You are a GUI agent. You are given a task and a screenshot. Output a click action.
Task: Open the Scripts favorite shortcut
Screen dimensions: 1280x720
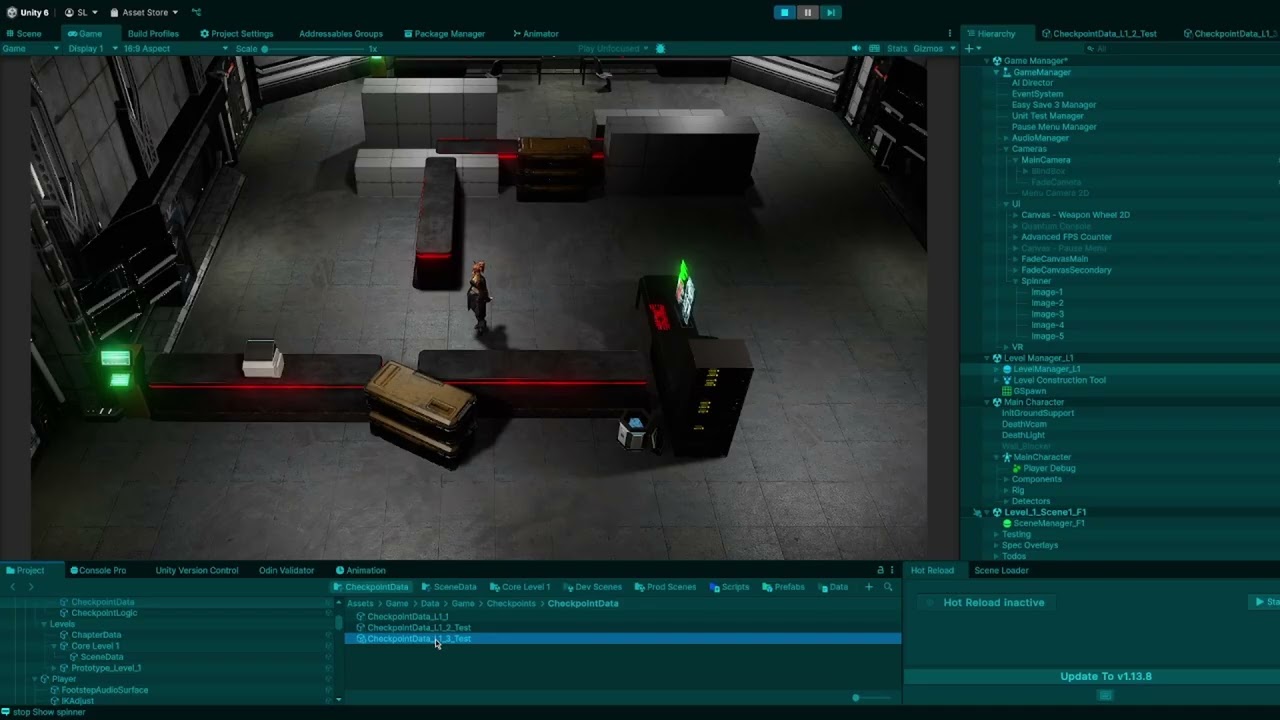click(729, 587)
